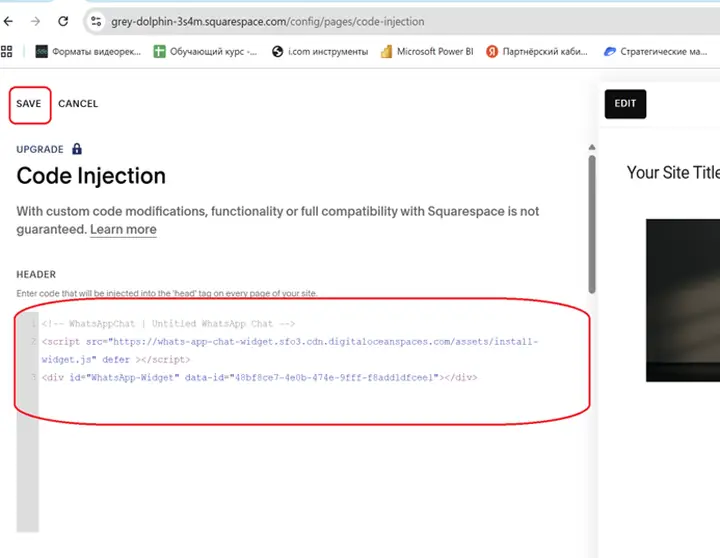Click the panel vertical scrollbar

[x=591, y=220]
